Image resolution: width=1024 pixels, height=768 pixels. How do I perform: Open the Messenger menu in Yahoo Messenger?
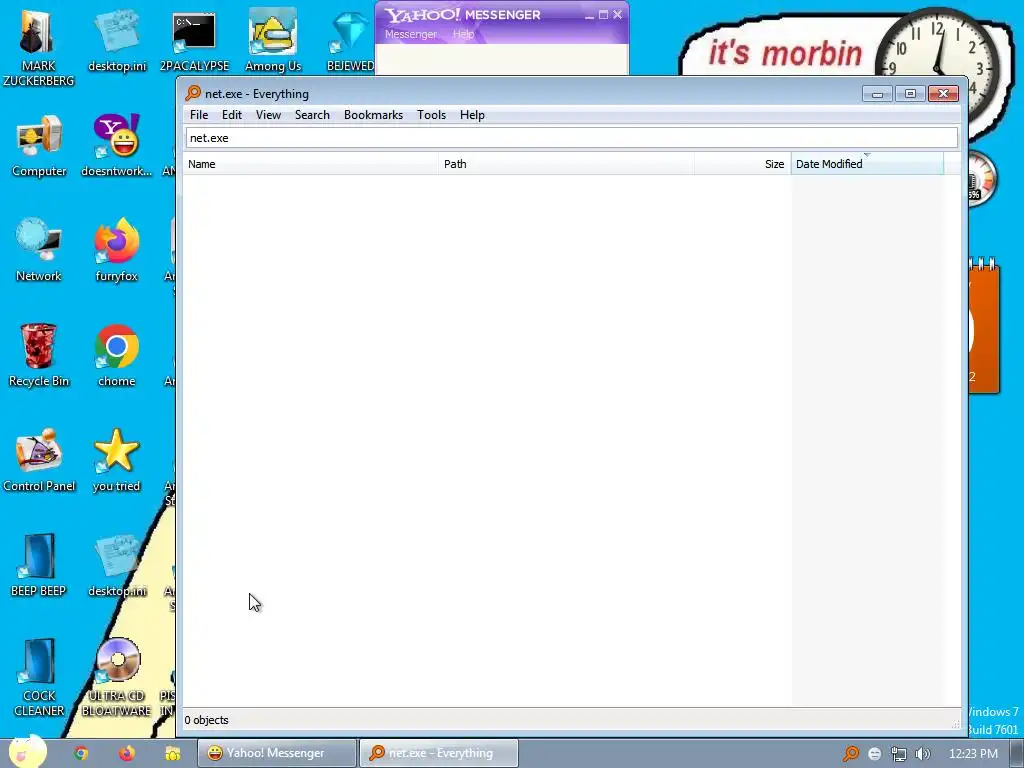tap(410, 34)
